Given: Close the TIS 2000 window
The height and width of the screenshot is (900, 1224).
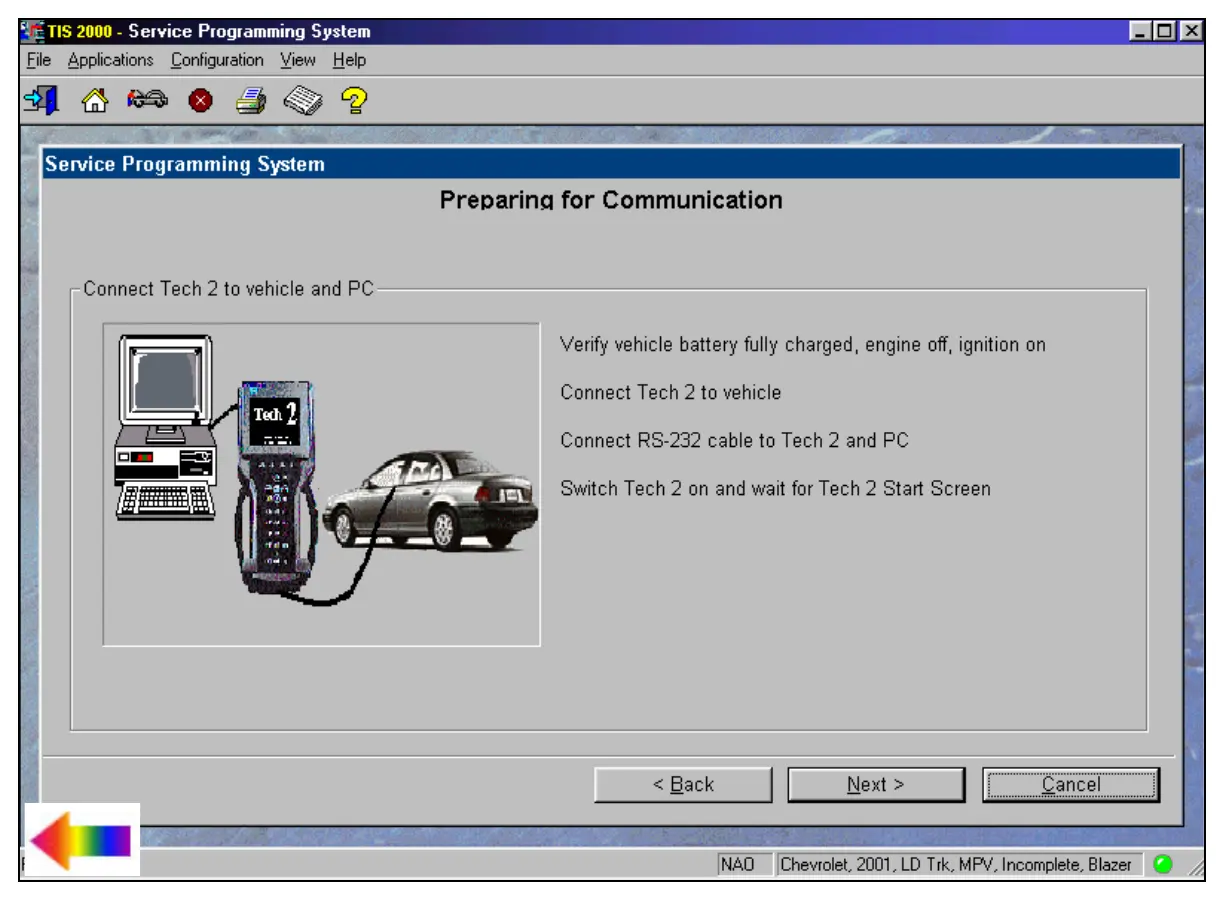Looking at the screenshot, I should point(1190,32).
